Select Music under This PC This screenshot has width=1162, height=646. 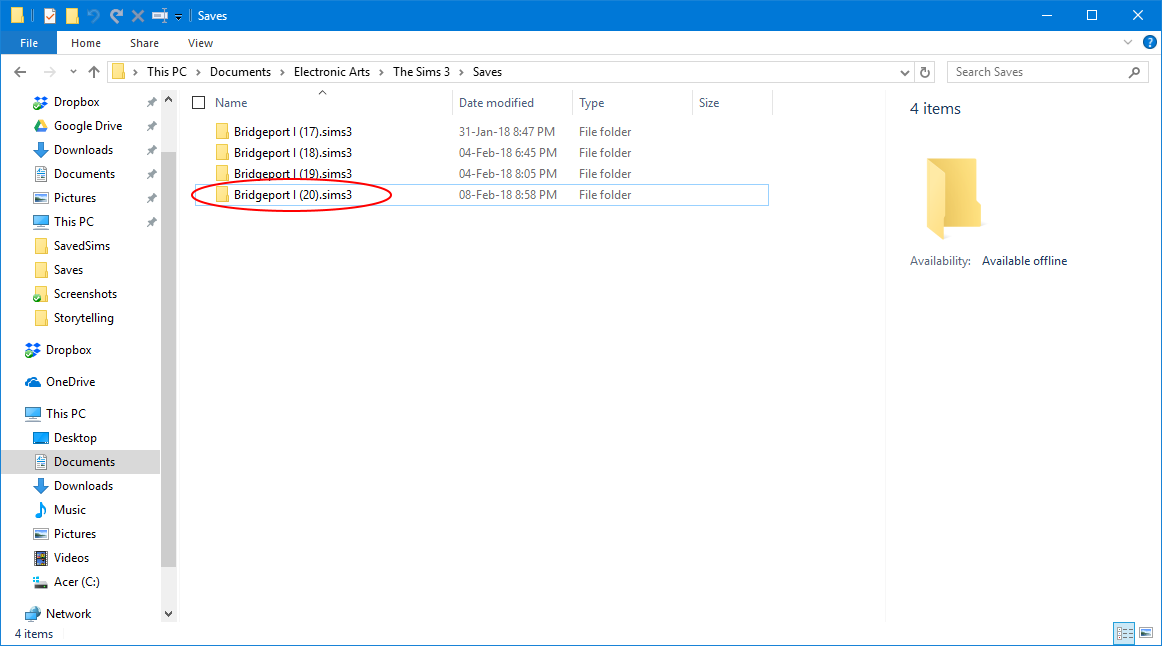[x=70, y=510]
